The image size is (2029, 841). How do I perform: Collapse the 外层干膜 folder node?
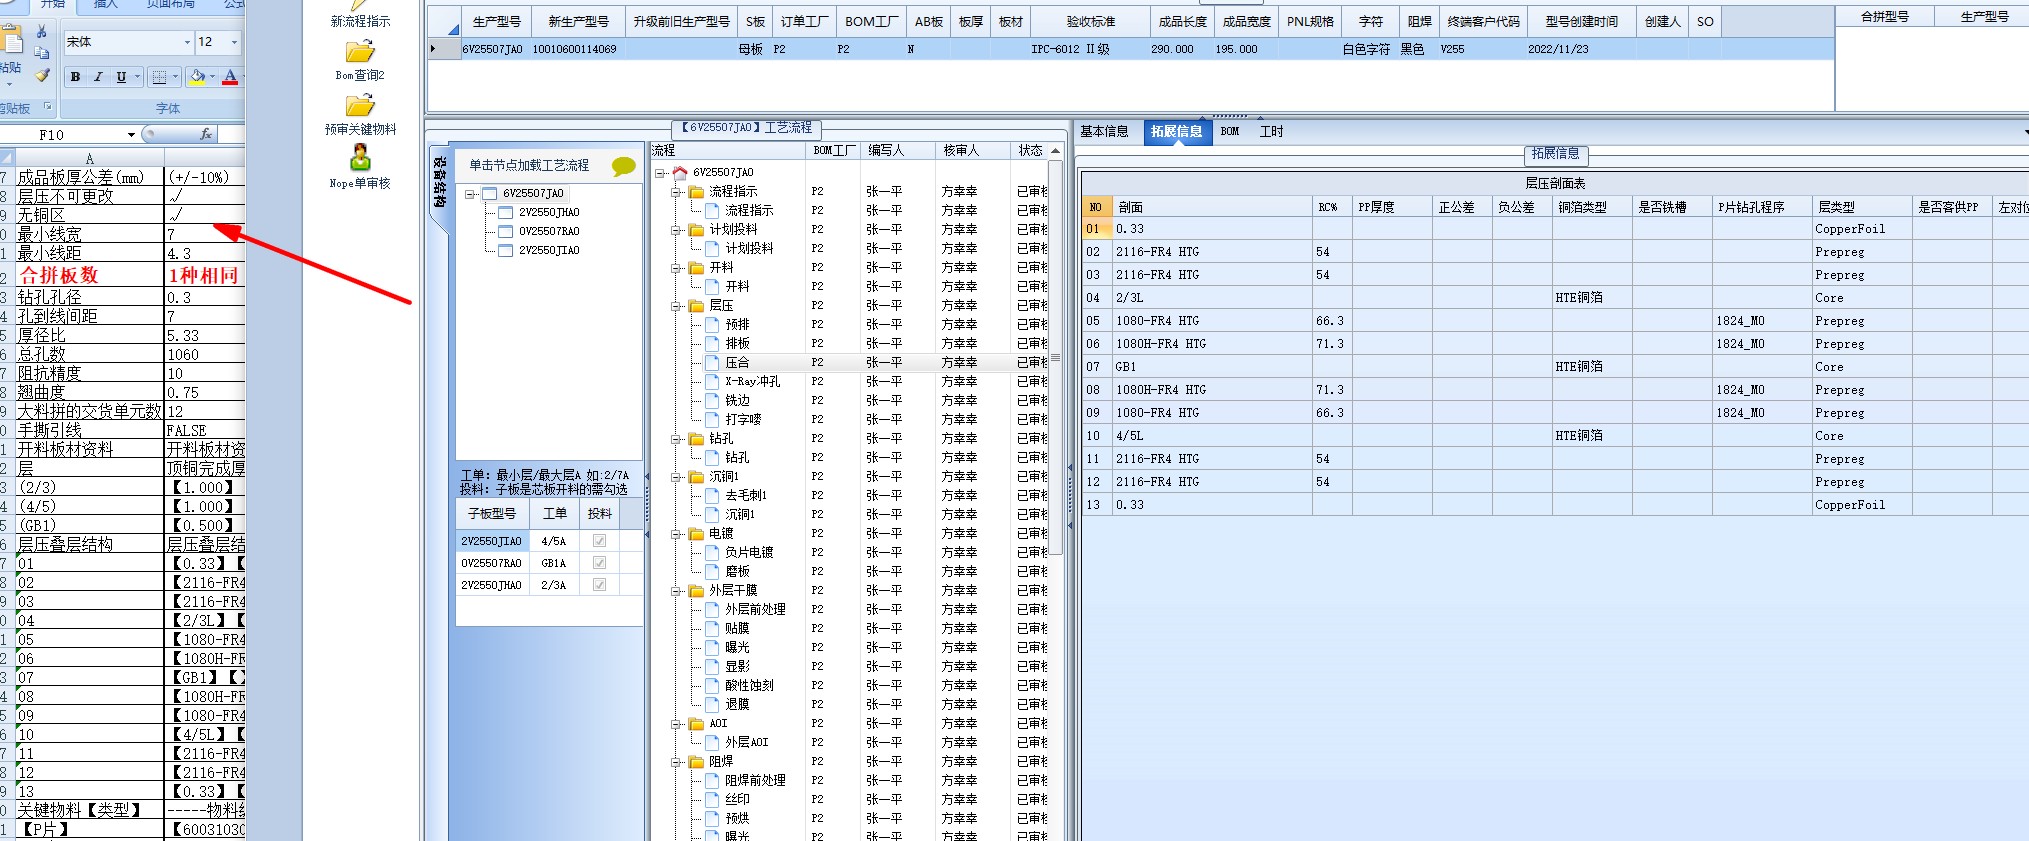676,591
